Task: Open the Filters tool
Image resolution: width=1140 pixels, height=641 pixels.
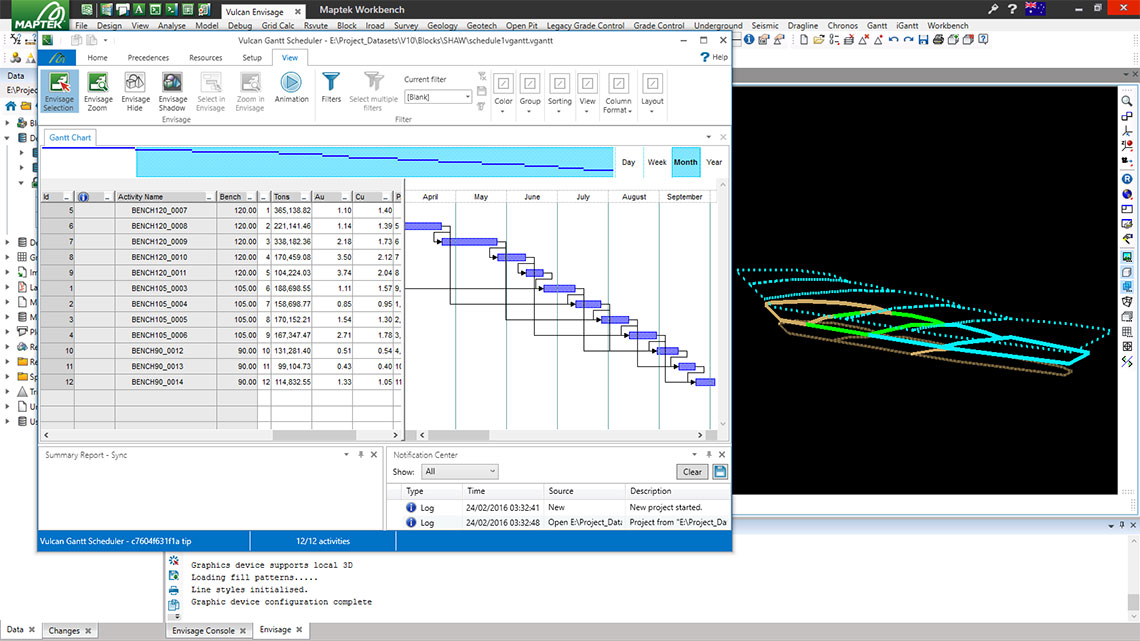Action: 331,88
